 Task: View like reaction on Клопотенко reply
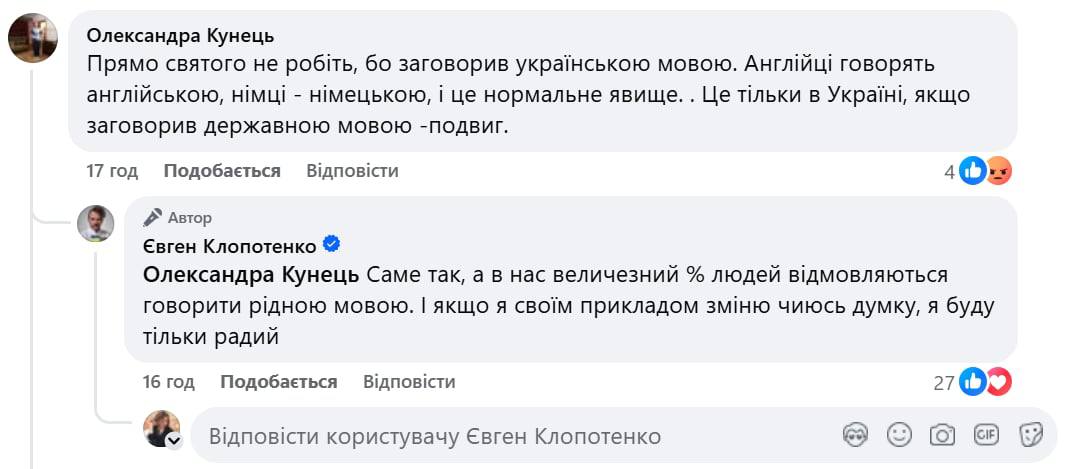(x=972, y=382)
